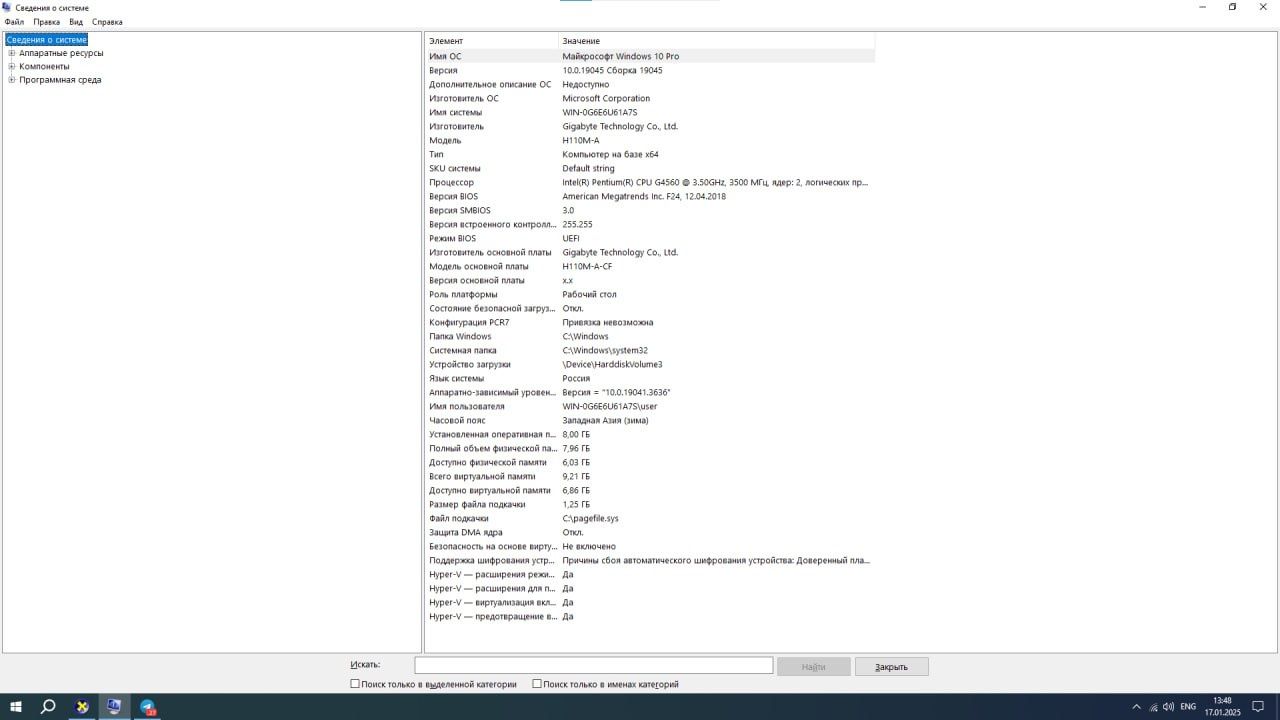Select Размер файла подкачки row
Image resolution: width=1280 pixels, height=720 pixels.
[650, 505]
